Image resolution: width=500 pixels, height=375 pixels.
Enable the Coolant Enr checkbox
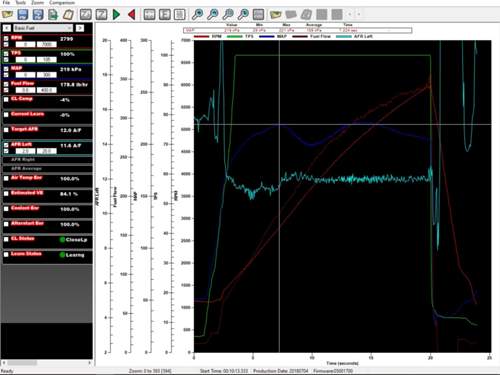[x=6, y=209]
